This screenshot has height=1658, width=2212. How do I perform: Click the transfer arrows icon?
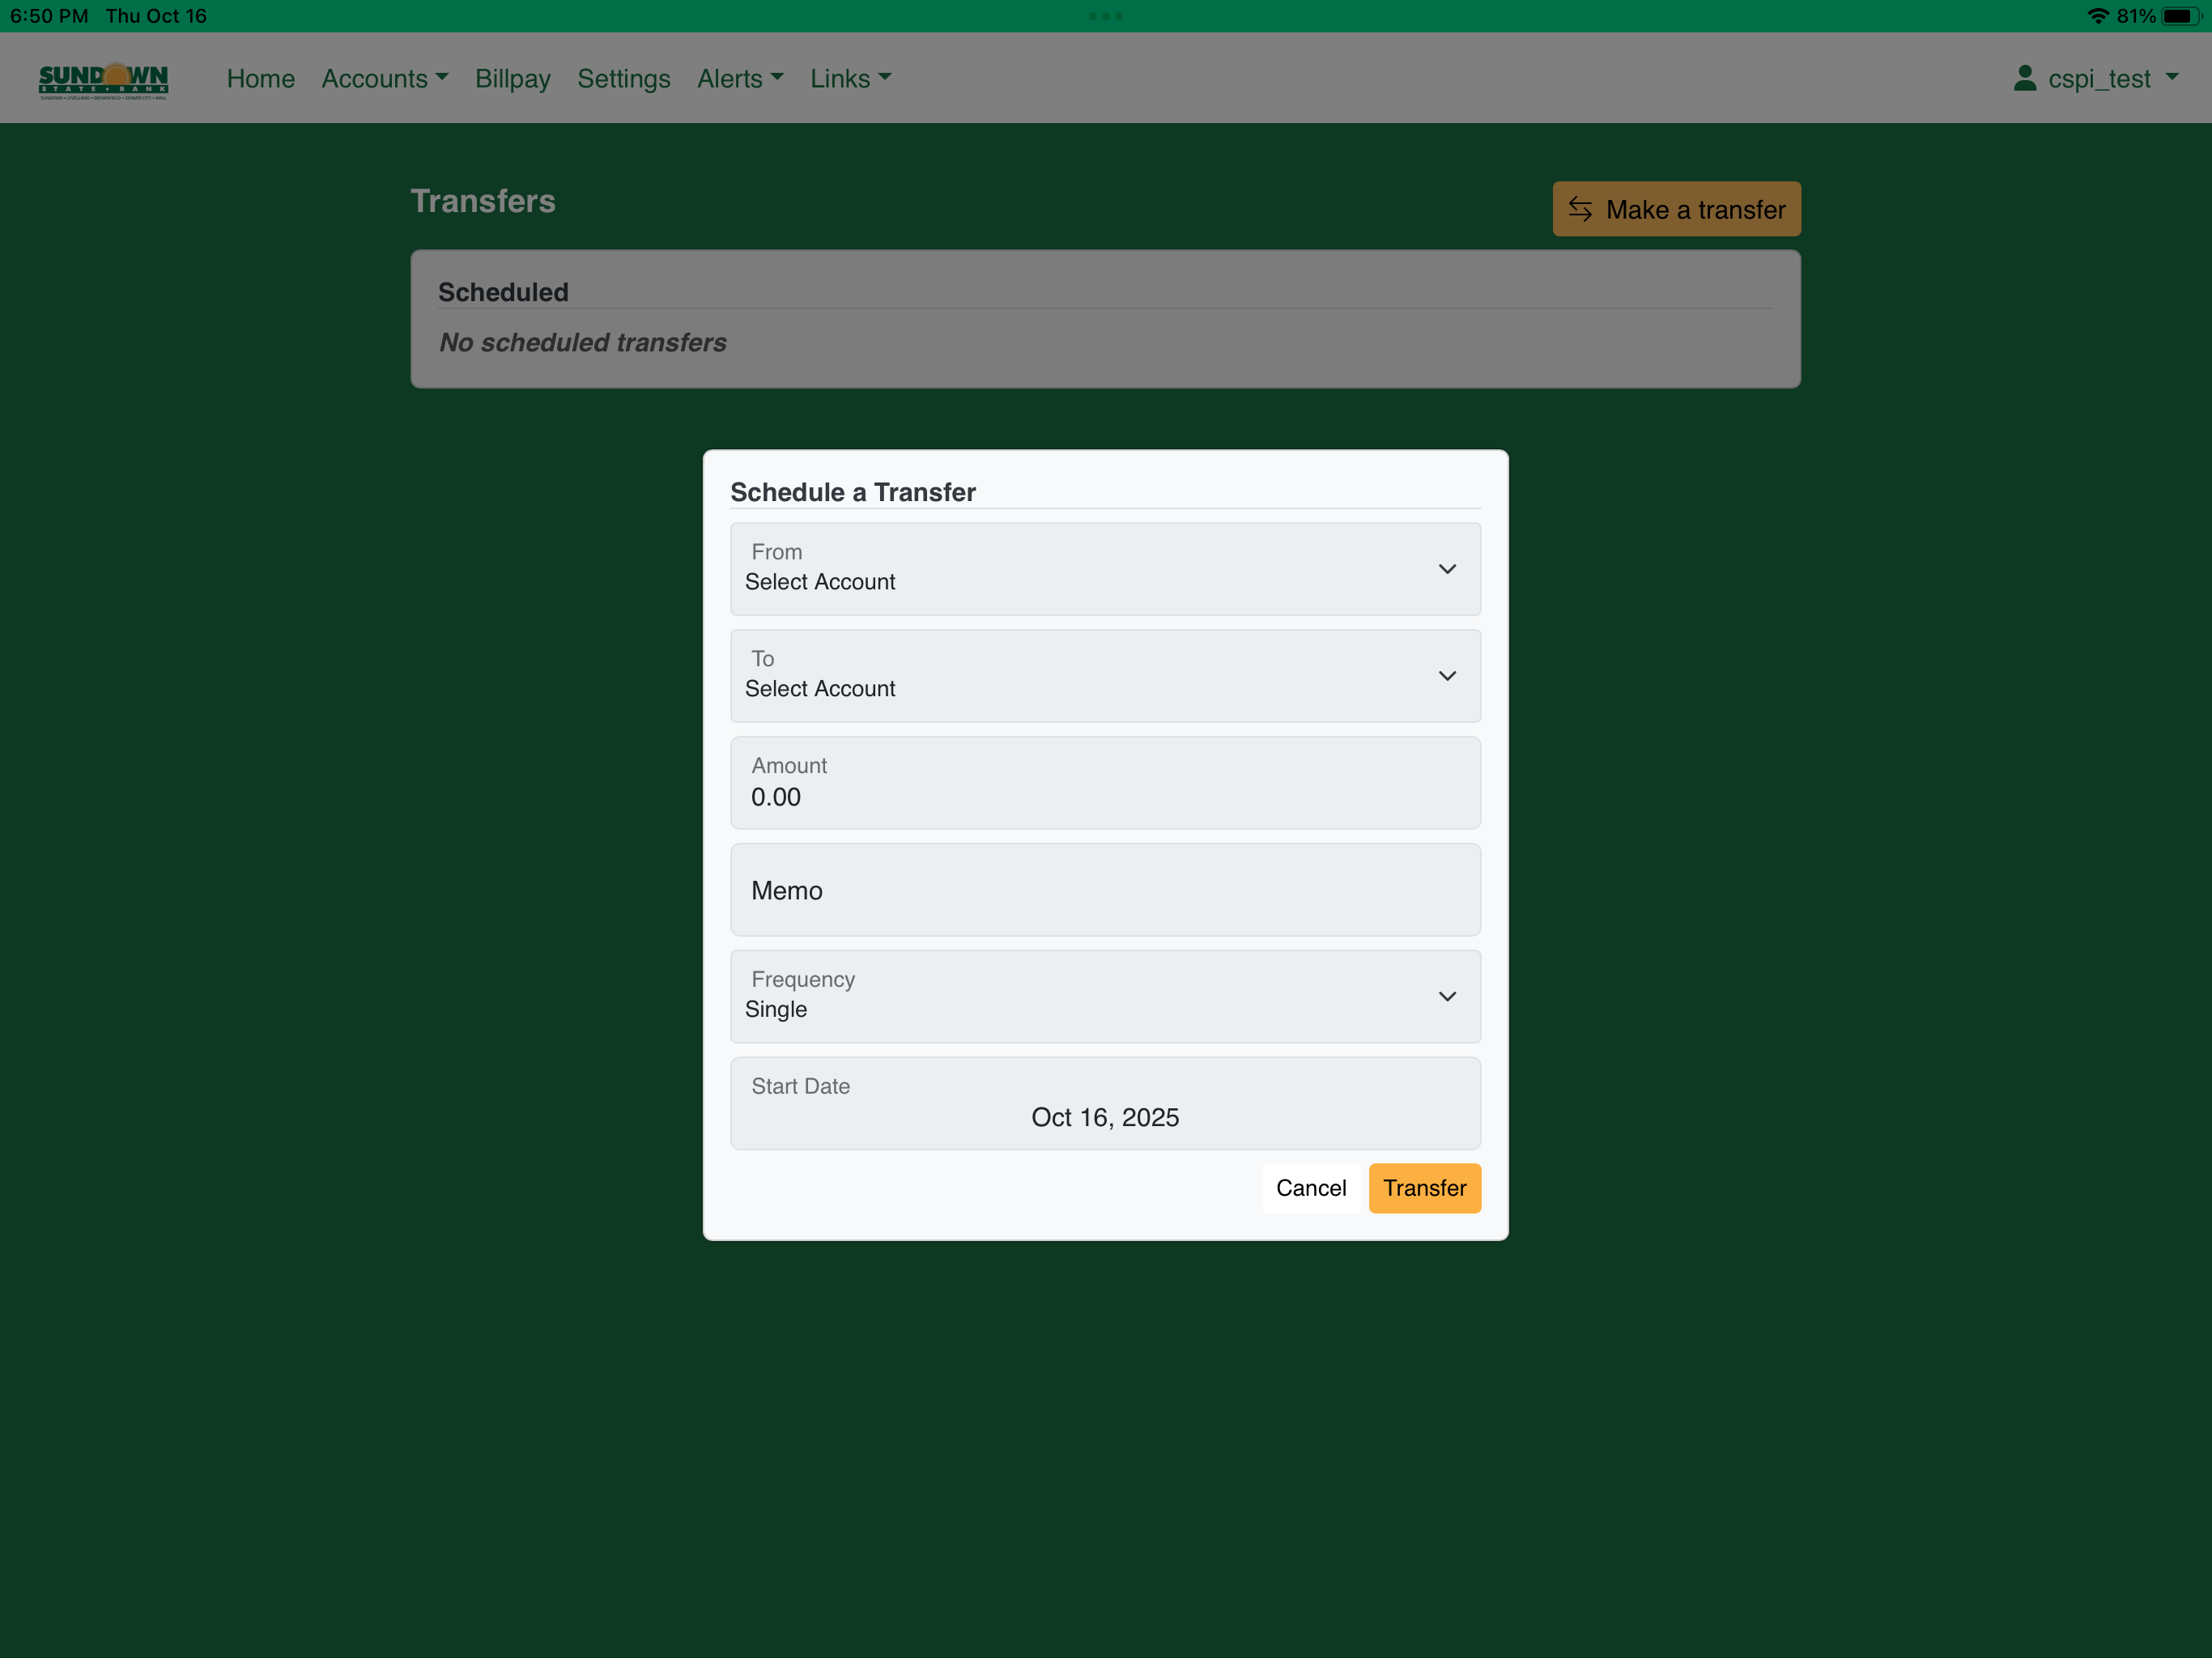coord(1580,209)
